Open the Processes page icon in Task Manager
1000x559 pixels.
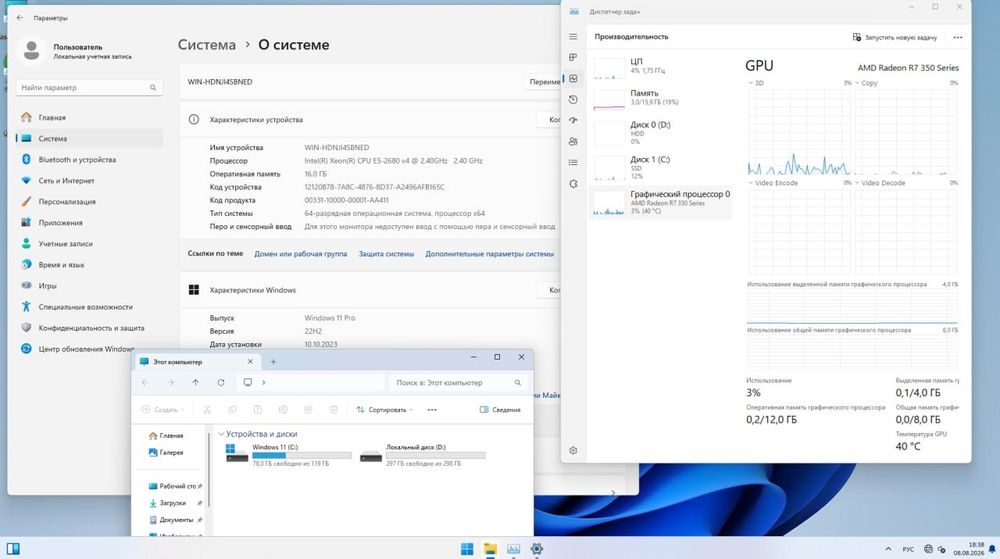click(x=573, y=57)
